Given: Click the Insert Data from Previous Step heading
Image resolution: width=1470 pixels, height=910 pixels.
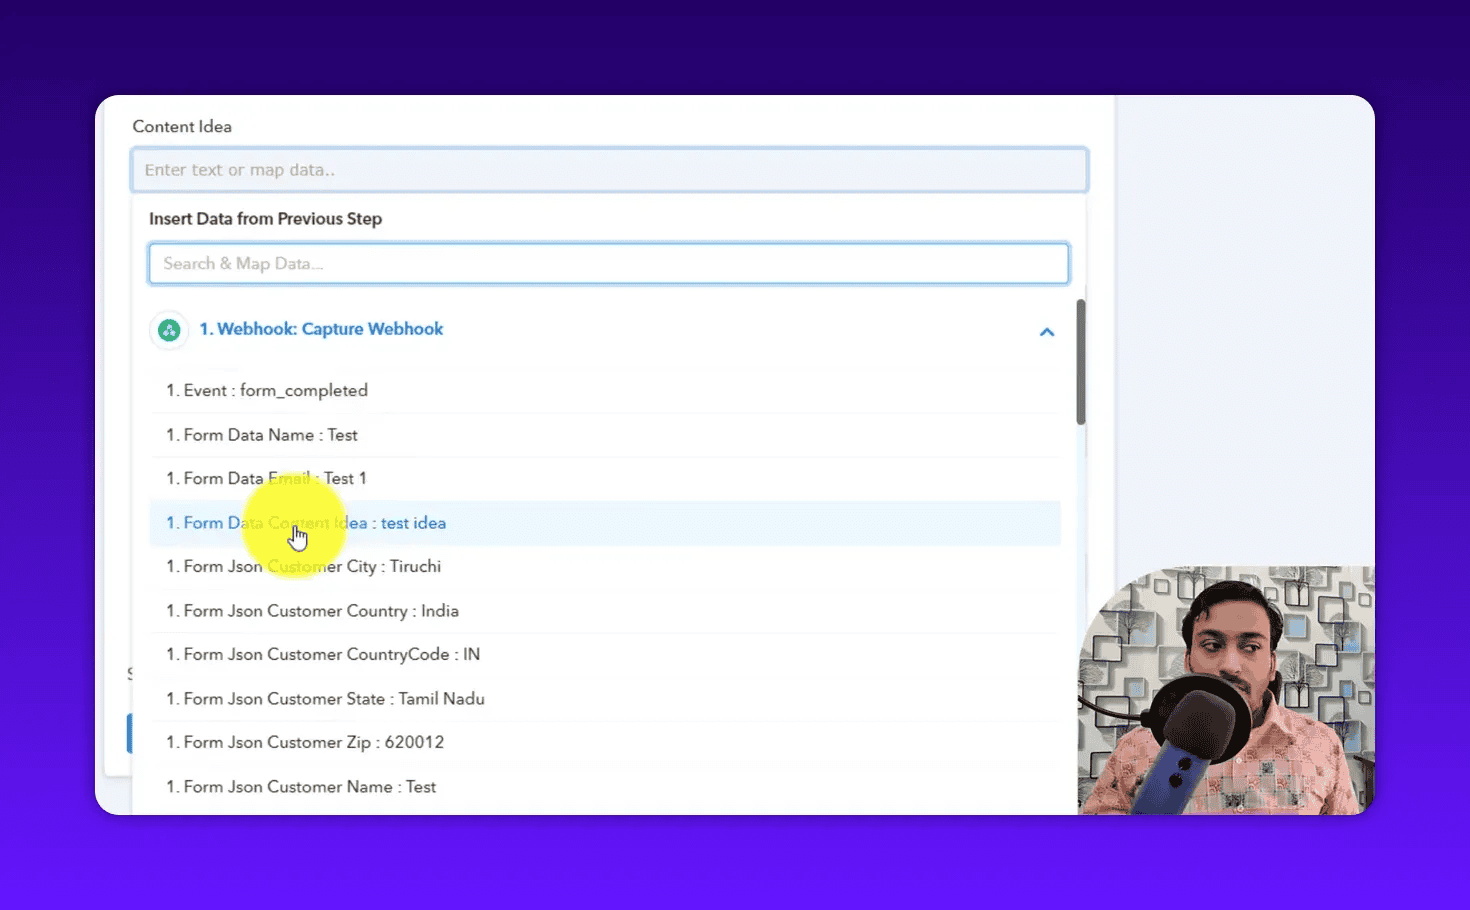Looking at the screenshot, I should pyautogui.click(x=265, y=219).
